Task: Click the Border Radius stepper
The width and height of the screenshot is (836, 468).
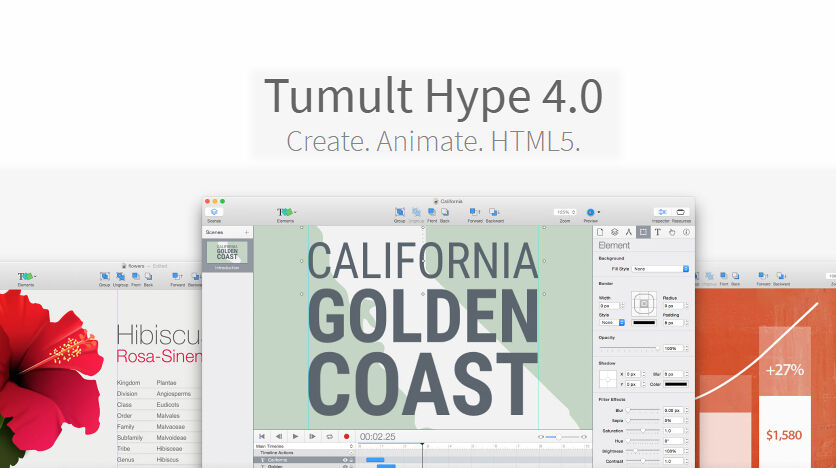Action: 686,306
